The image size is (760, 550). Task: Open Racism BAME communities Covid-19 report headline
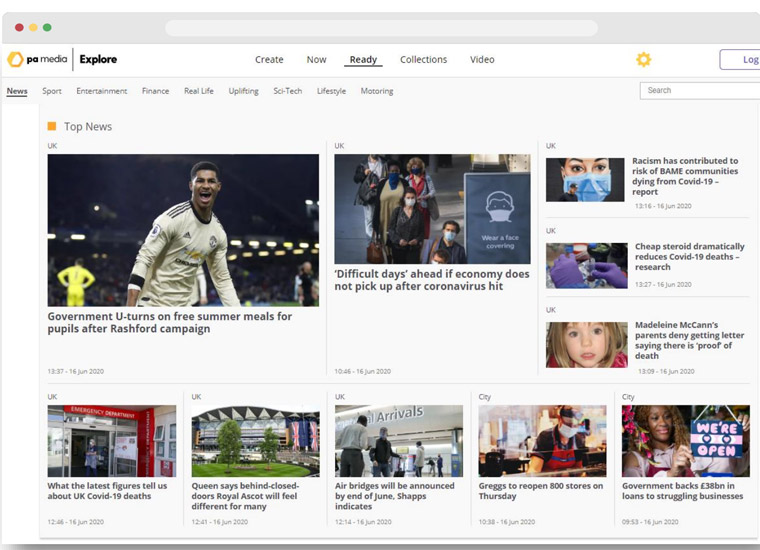685,176
